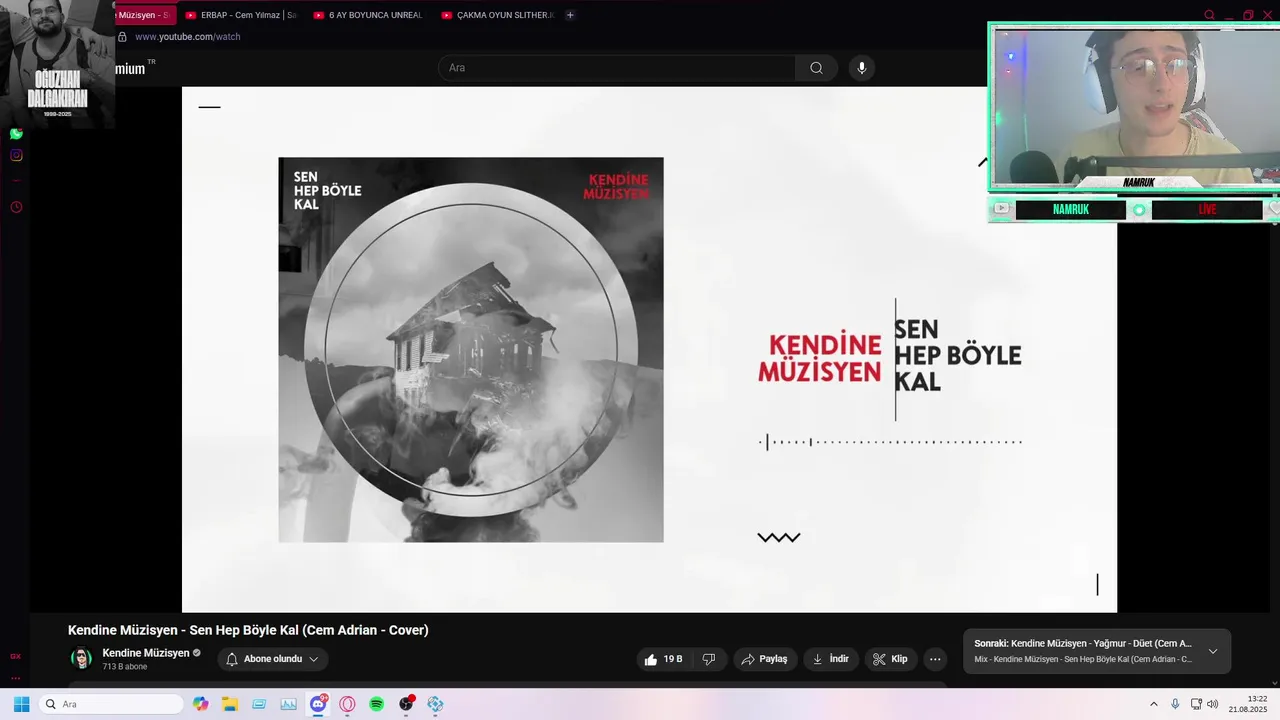This screenshot has width=1280, height=720.
Task: Switch to ERBAP - Cem Yılmaz tab
Action: coord(240,15)
